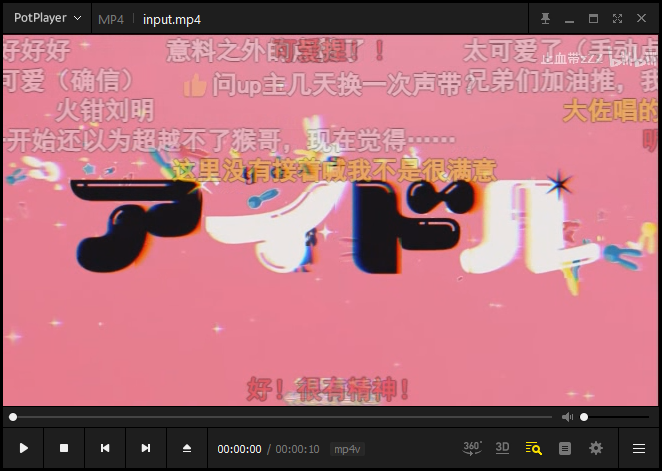
Task: Open a file with the eject button
Action: [x=187, y=448]
